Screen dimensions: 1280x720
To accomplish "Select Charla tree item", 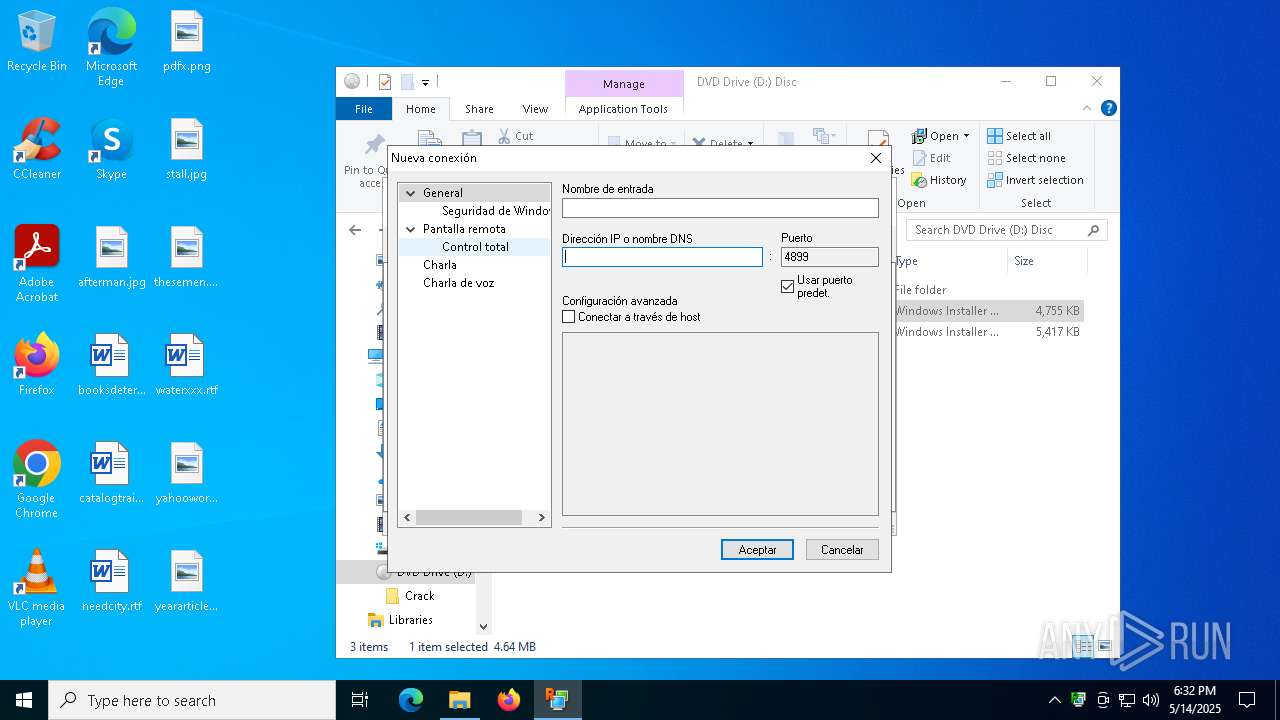I will 440,265.
